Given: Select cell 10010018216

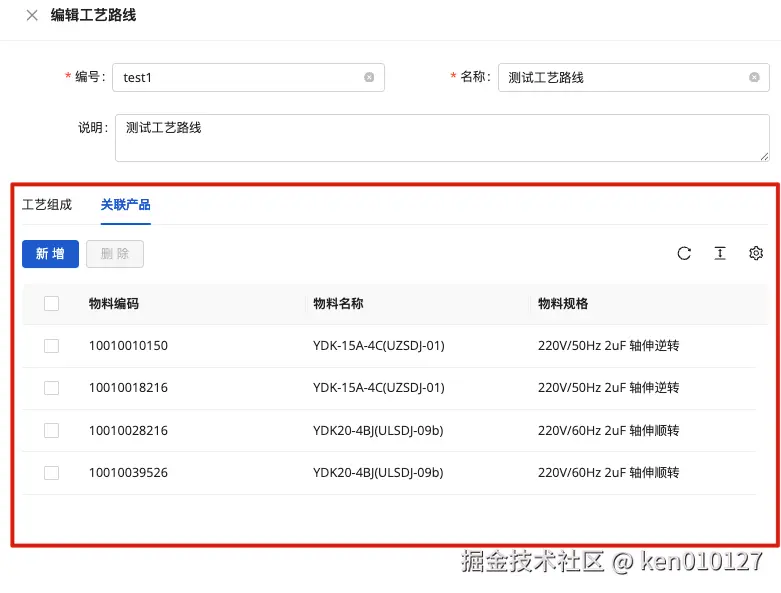Looking at the screenshot, I should point(129,388).
